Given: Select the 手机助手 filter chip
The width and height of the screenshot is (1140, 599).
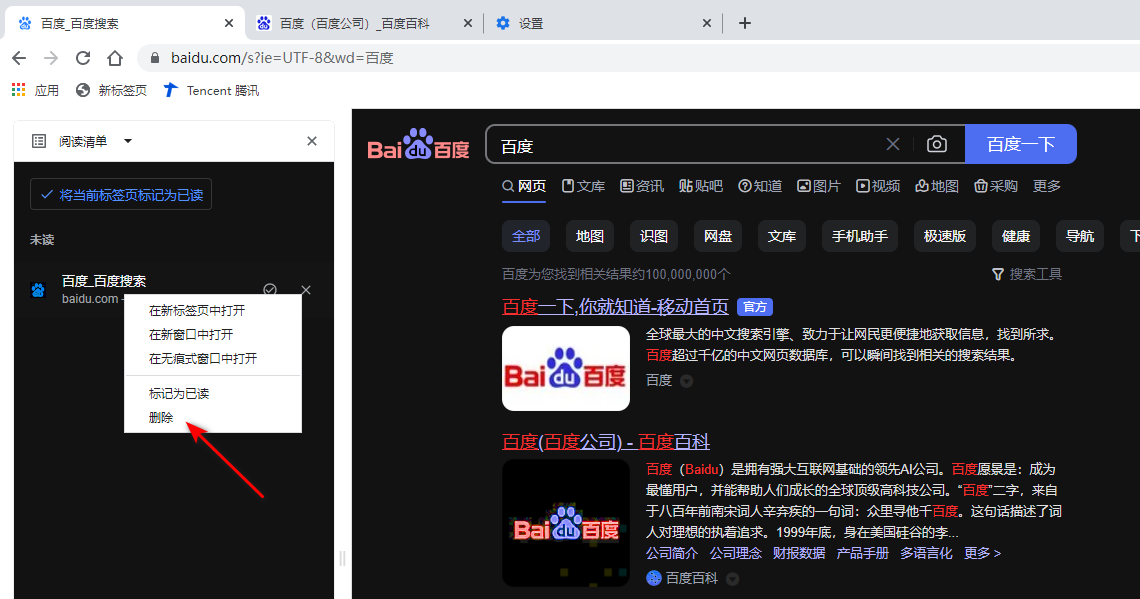Looking at the screenshot, I should [x=860, y=236].
